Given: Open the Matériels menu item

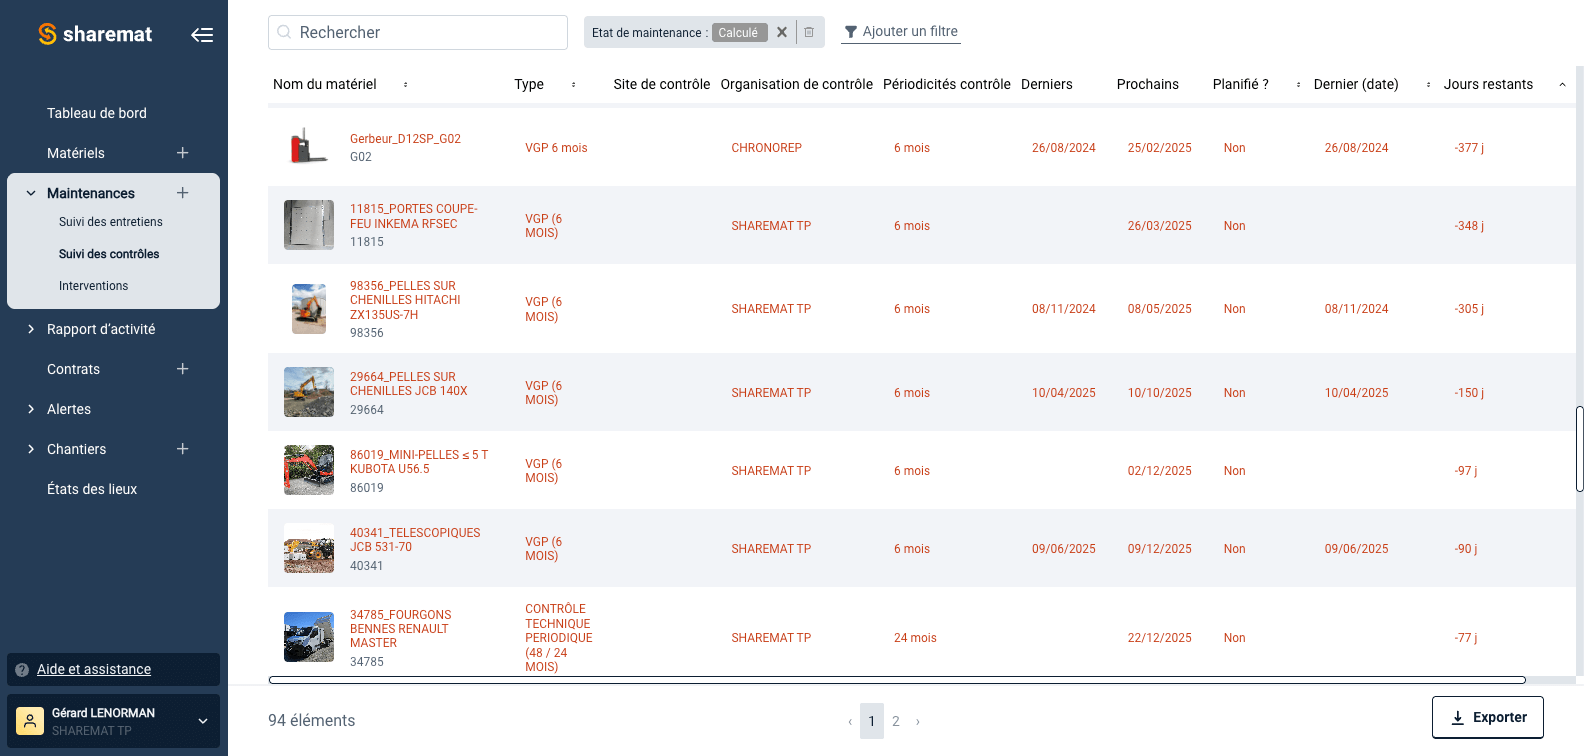Looking at the screenshot, I should [76, 153].
